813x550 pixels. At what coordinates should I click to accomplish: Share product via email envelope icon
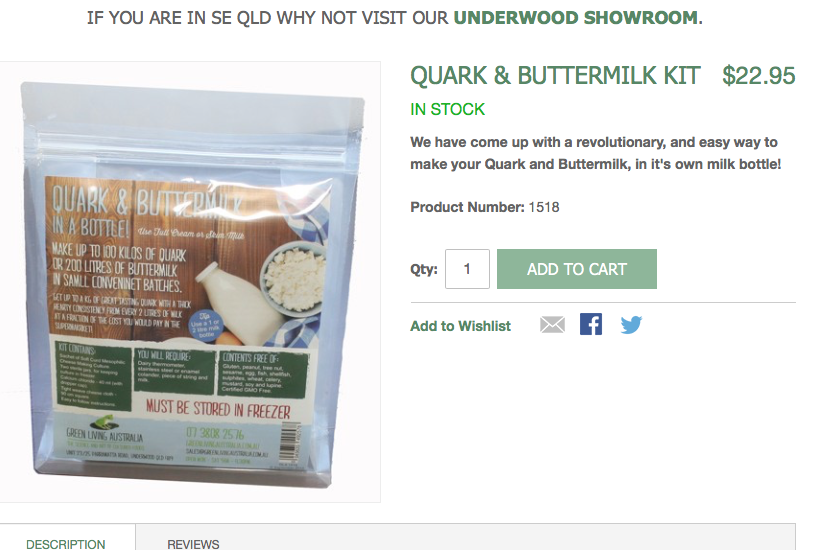click(552, 325)
